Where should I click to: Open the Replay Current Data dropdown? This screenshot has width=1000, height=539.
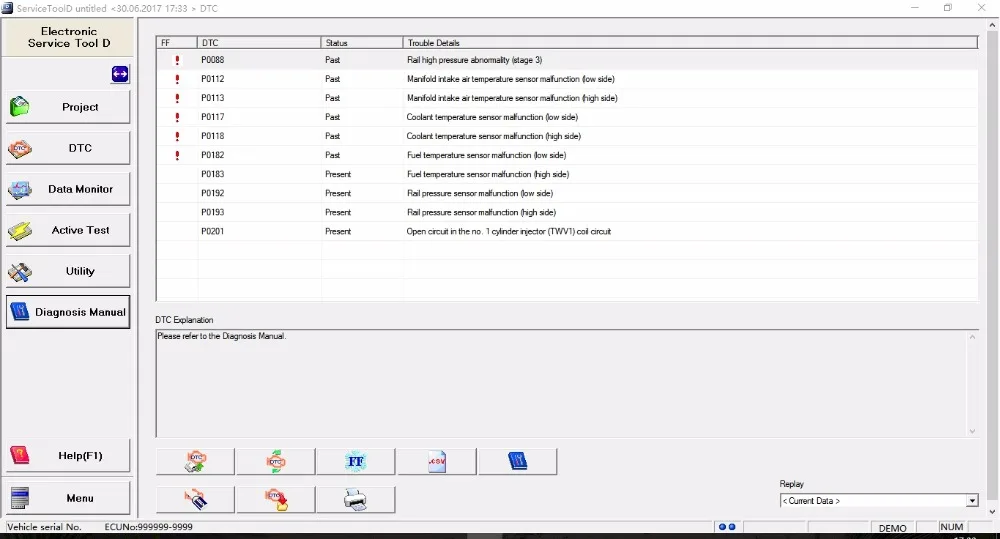[x=972, y=501]
